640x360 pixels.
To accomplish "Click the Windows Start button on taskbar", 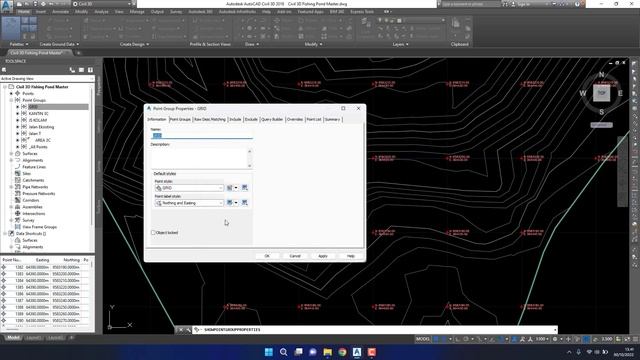I will [x=269, y=352].
